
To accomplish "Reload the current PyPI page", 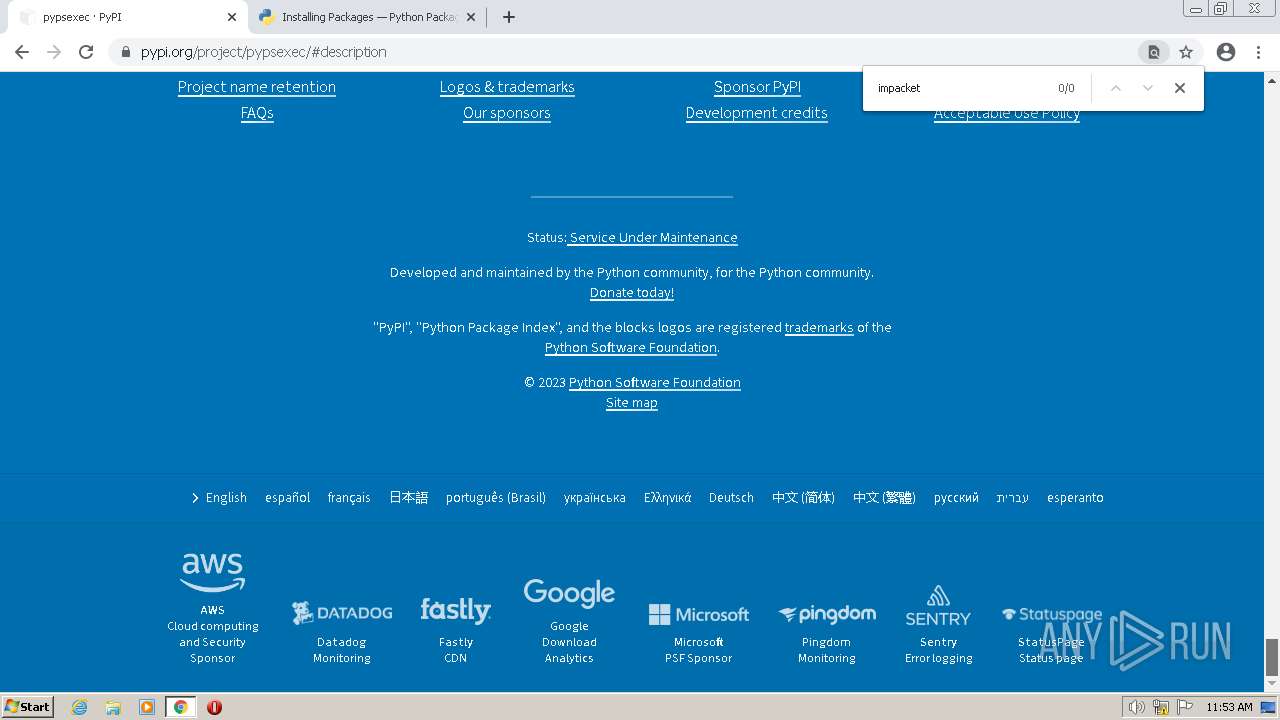I will (x=86, y=52).
